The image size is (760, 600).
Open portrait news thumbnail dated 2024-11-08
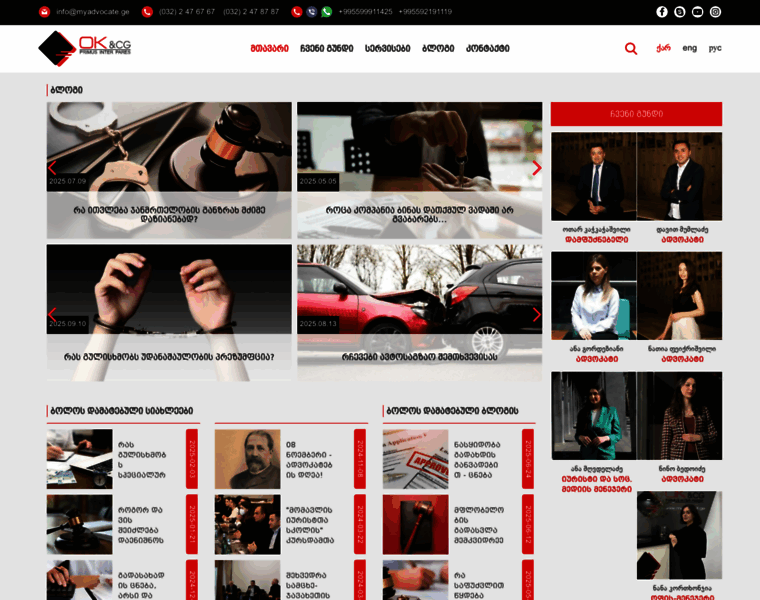point(248,459)
